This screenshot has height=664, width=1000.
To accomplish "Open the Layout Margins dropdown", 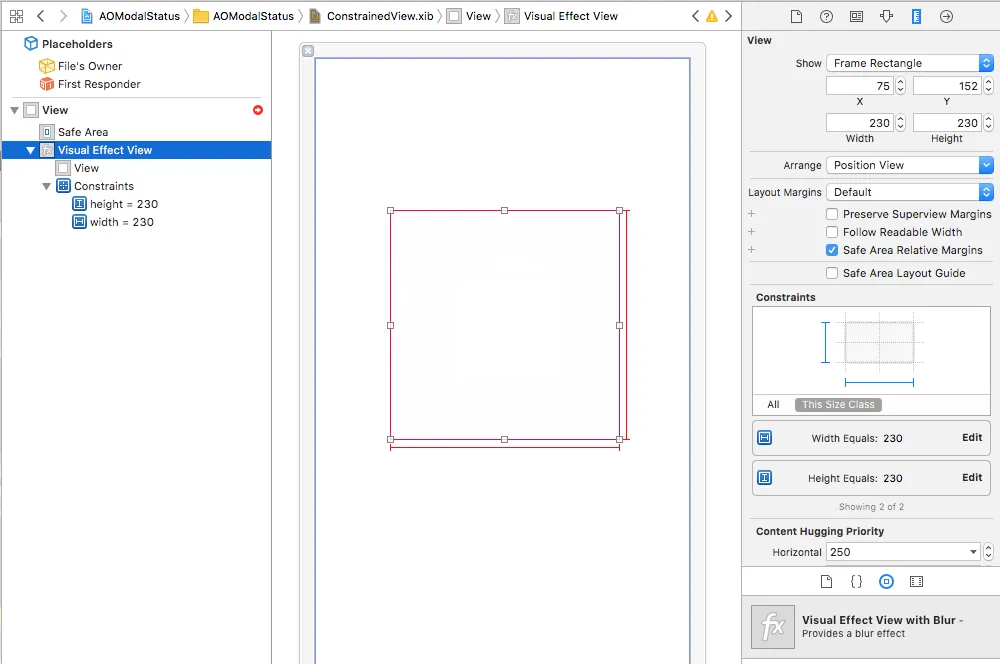I will pos(910,192).
